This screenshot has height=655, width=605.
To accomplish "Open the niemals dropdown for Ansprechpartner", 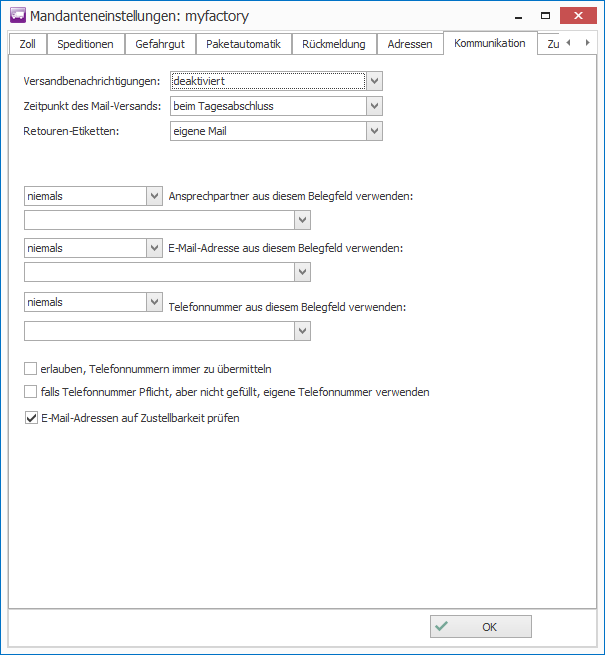I will coord(154,196).
